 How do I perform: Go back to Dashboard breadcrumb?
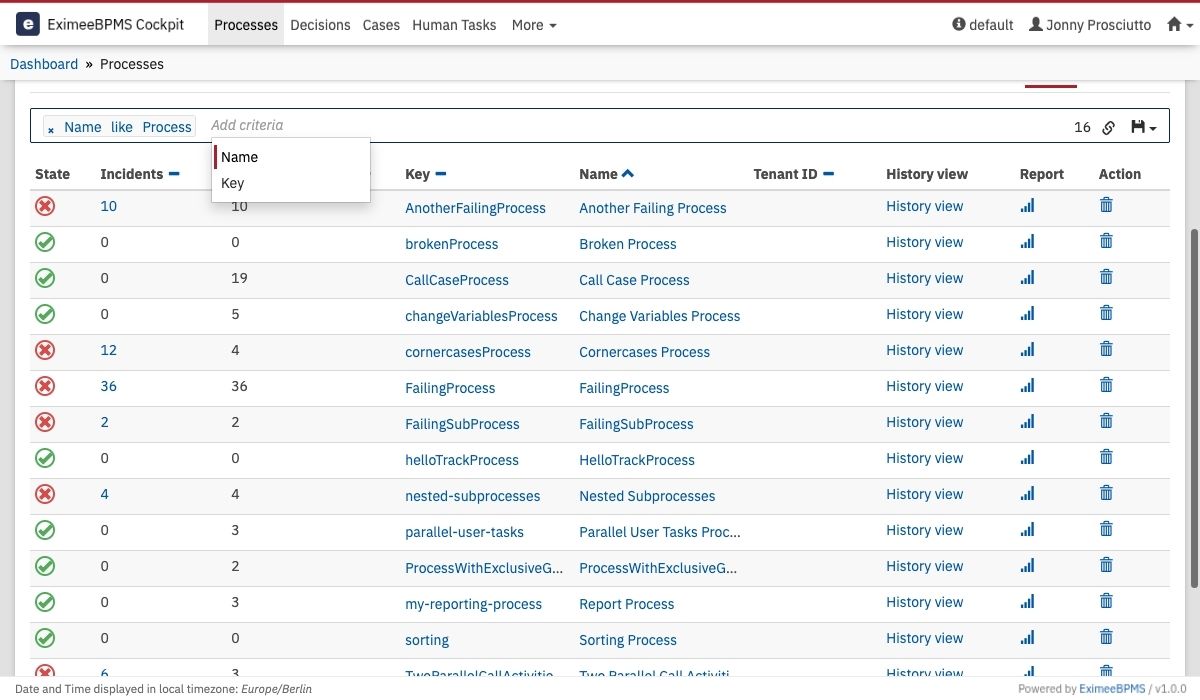[44, 64]
